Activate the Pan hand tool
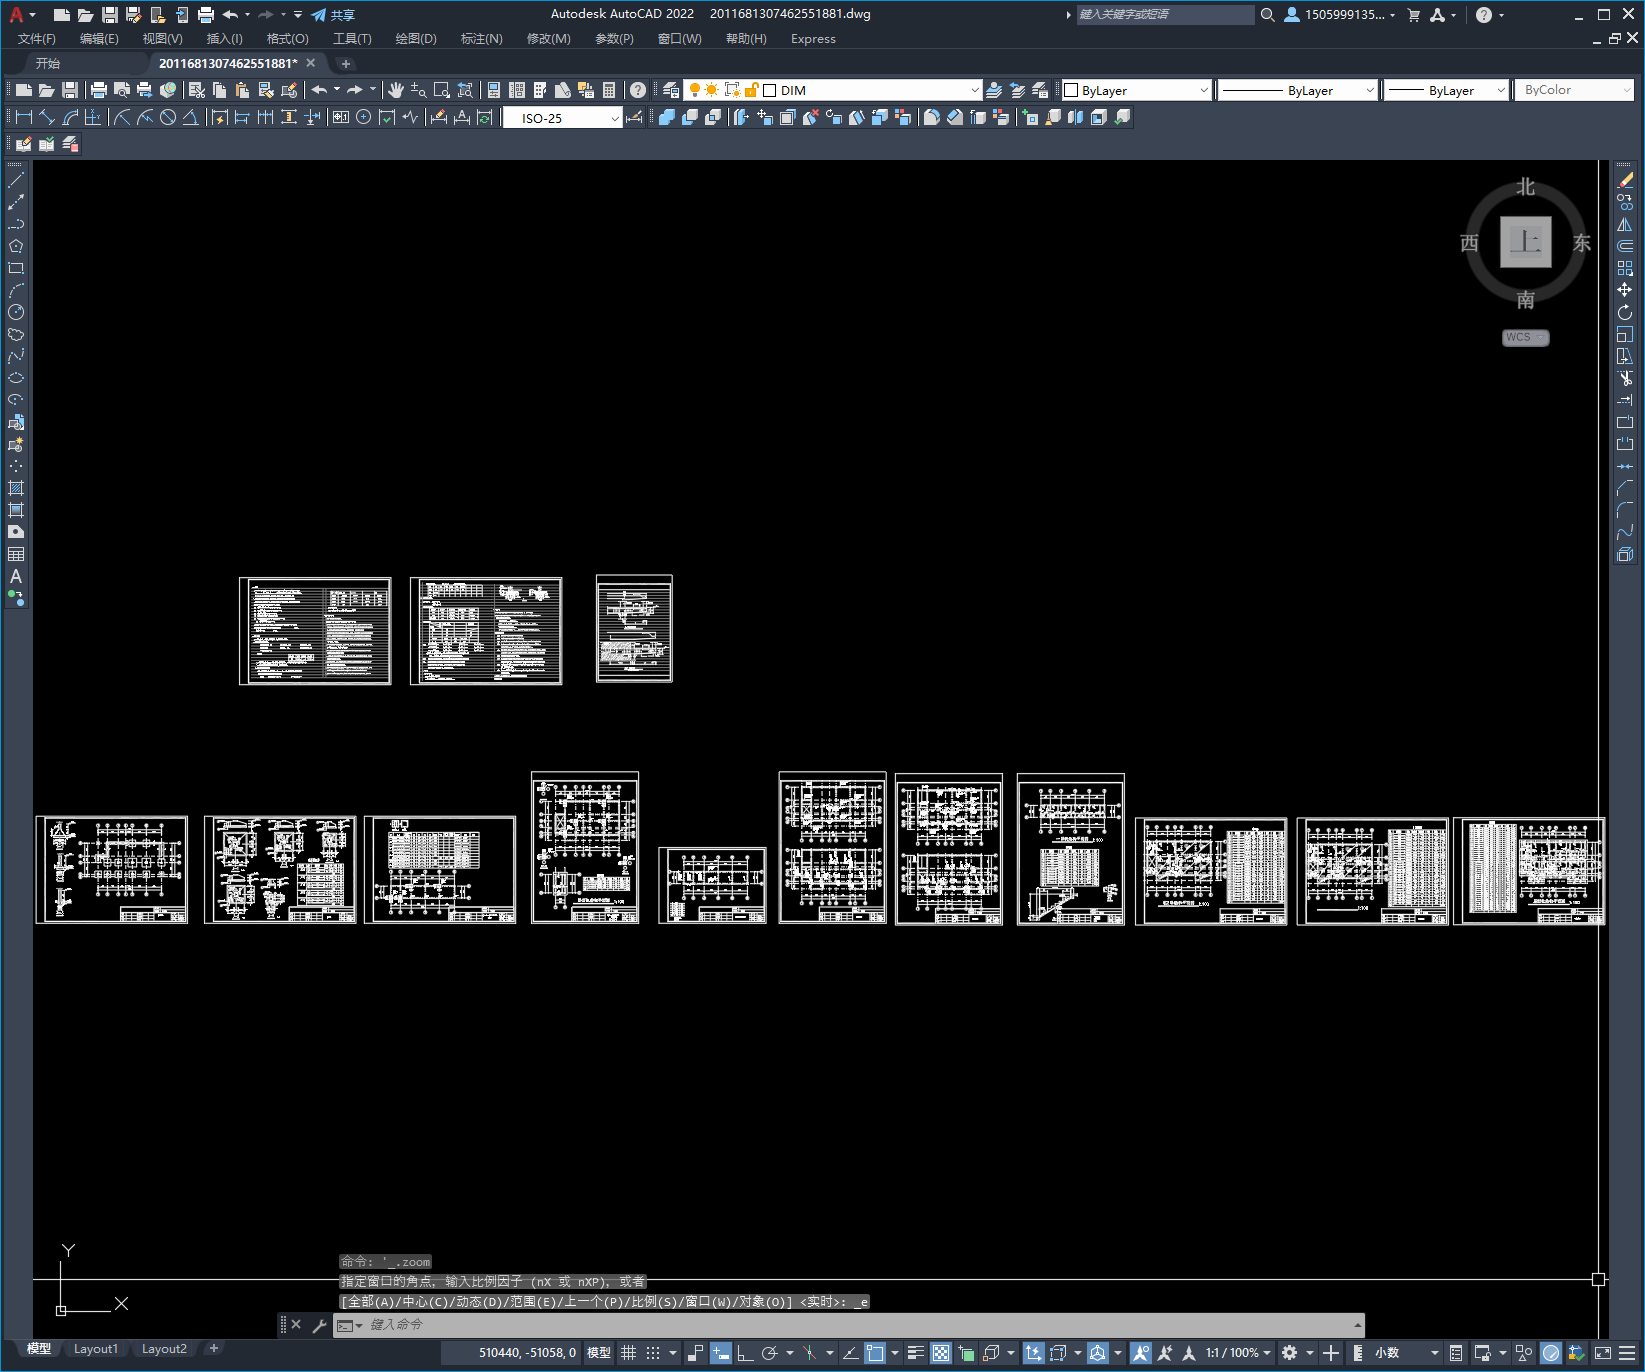This screenshot has width=1645, height=1372. (x=396, y=90)
